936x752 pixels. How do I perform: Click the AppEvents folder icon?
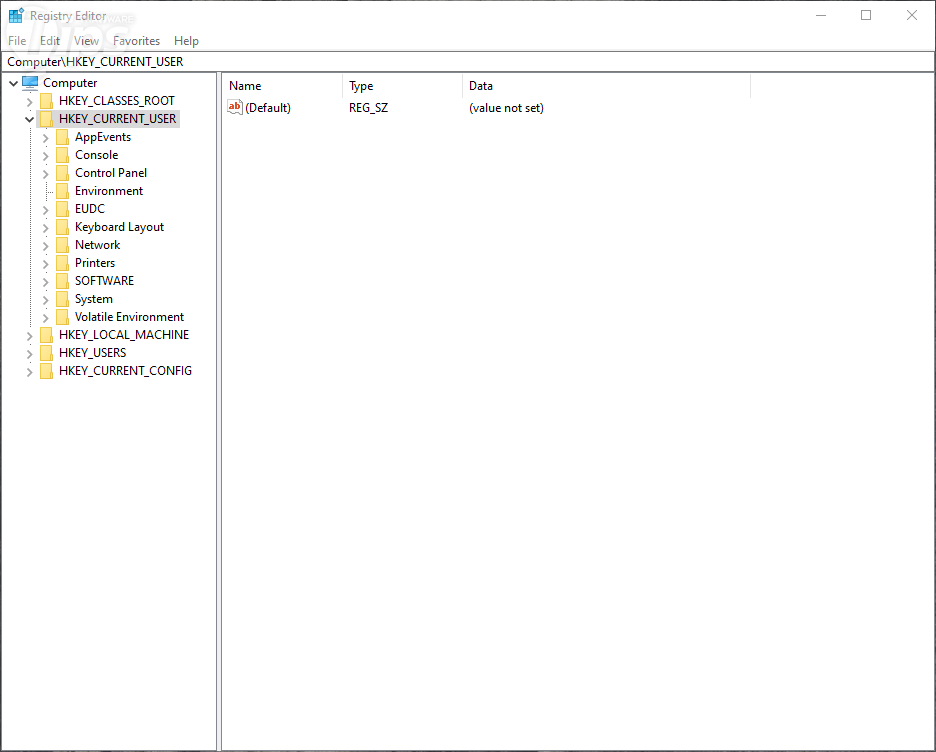click(62, 137)
